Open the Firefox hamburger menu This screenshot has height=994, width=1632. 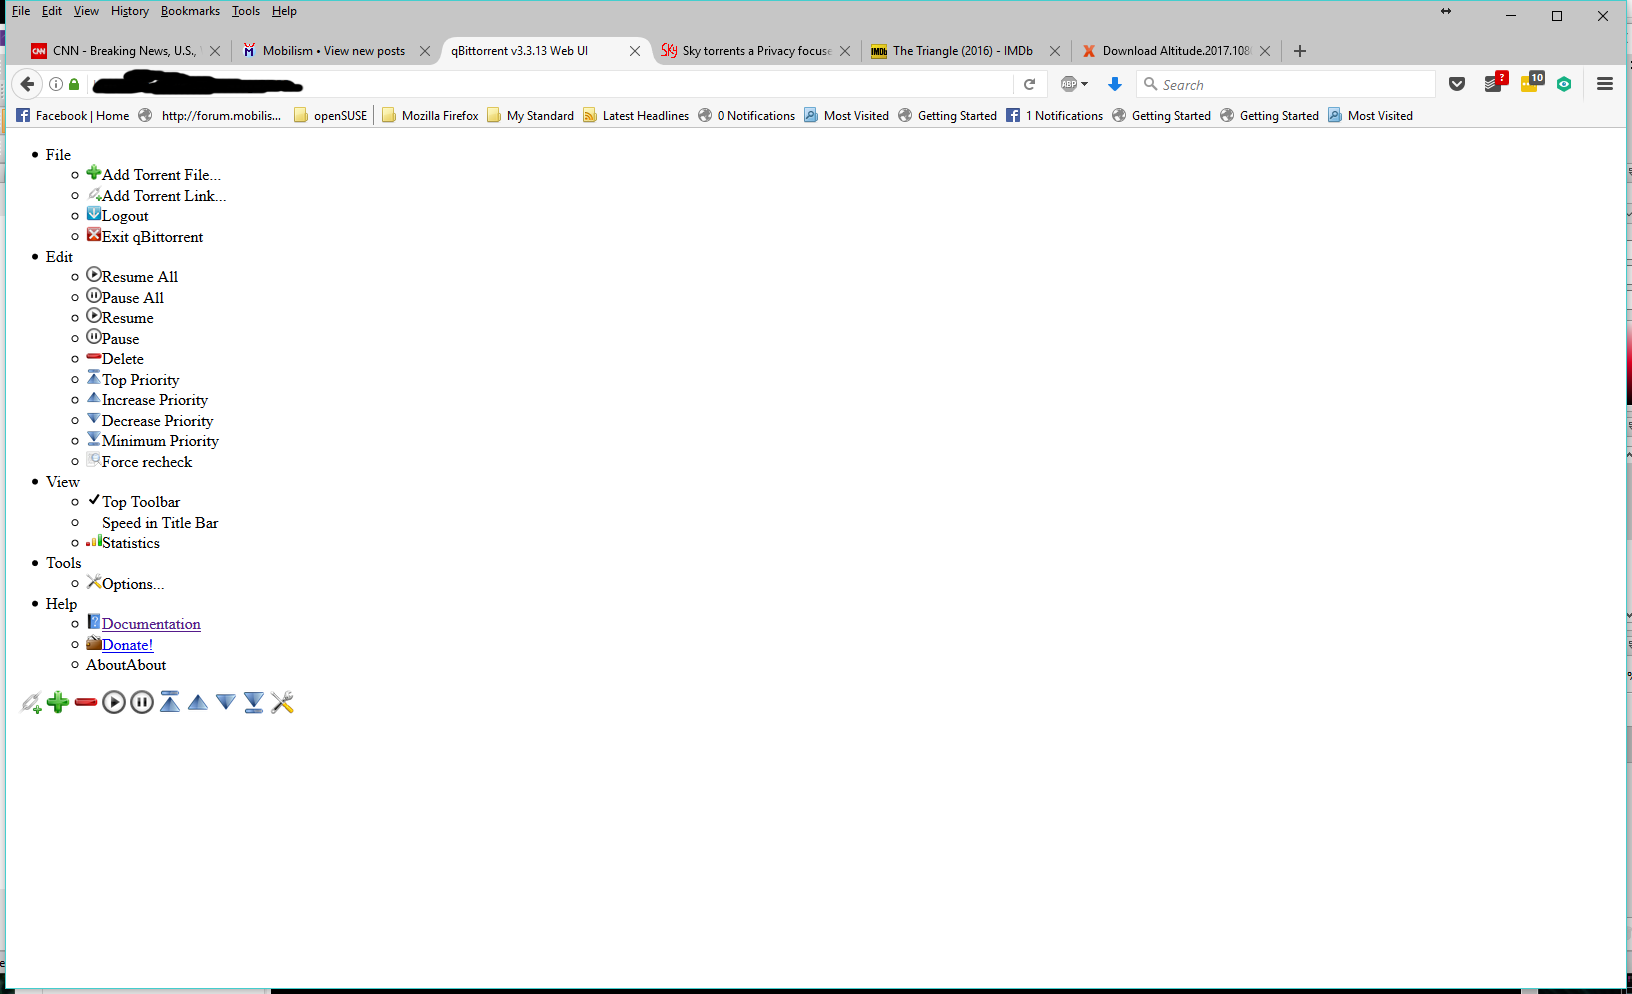click(1604, 84)
